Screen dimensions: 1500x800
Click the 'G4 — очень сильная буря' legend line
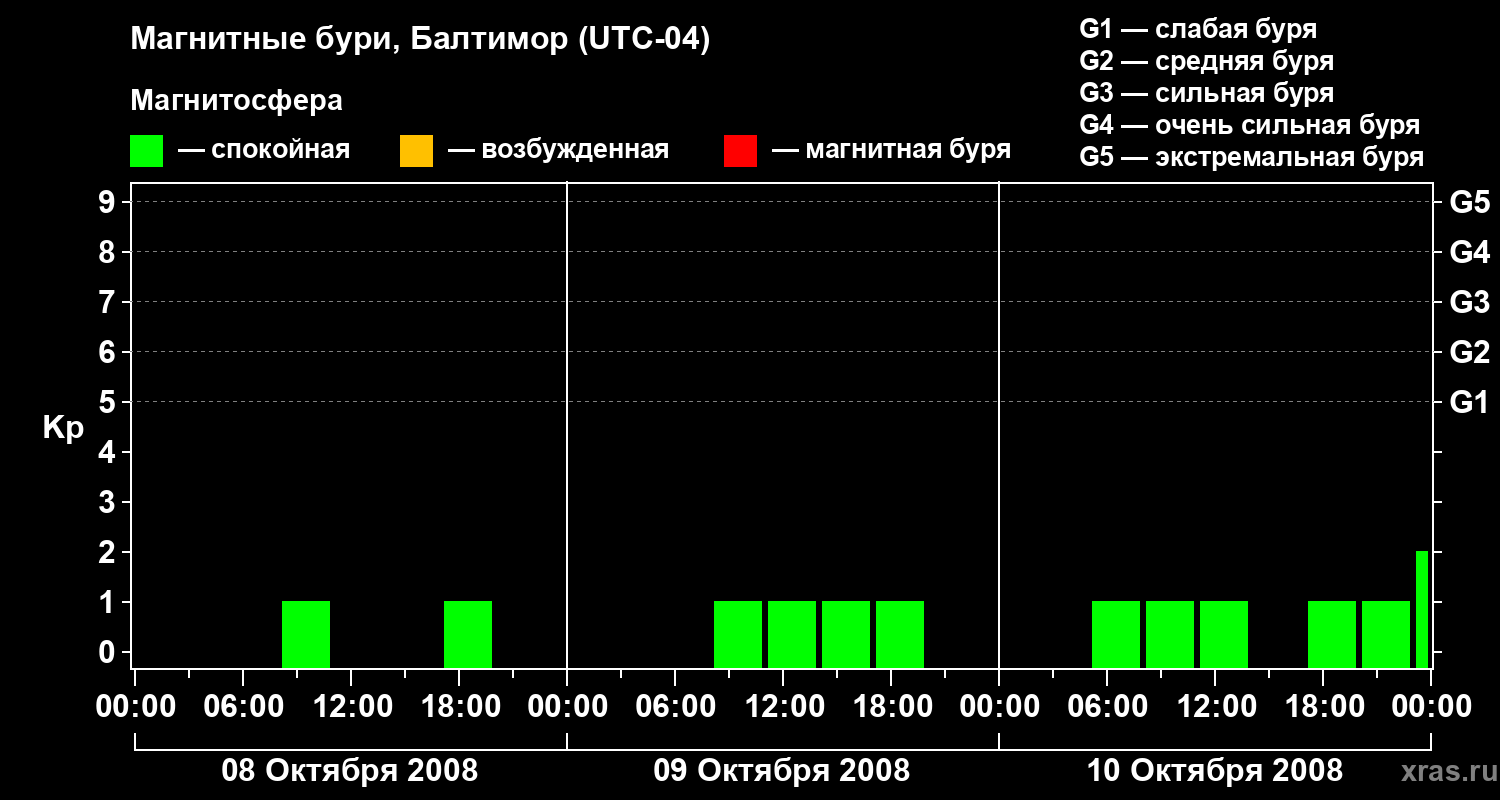pyautogui.click(x=1250, y=125)
